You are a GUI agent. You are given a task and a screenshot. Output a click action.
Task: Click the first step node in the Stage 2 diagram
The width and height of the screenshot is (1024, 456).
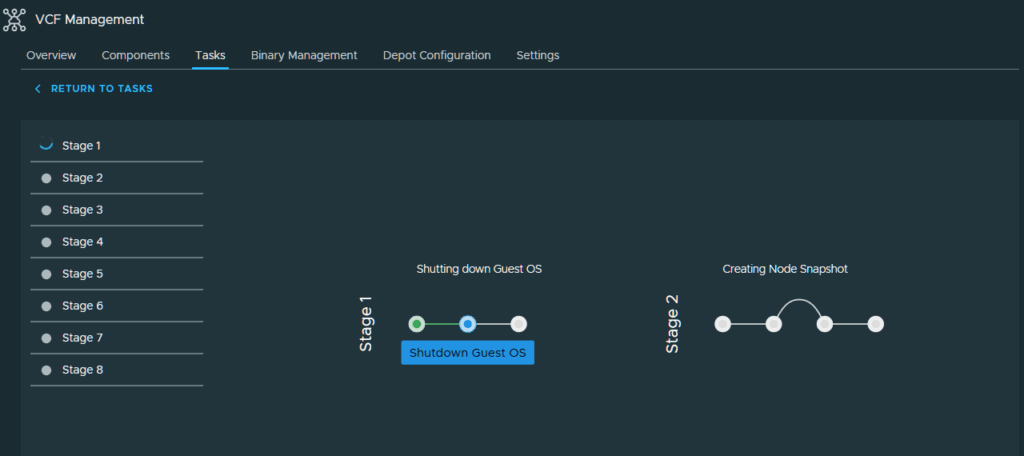722,324
